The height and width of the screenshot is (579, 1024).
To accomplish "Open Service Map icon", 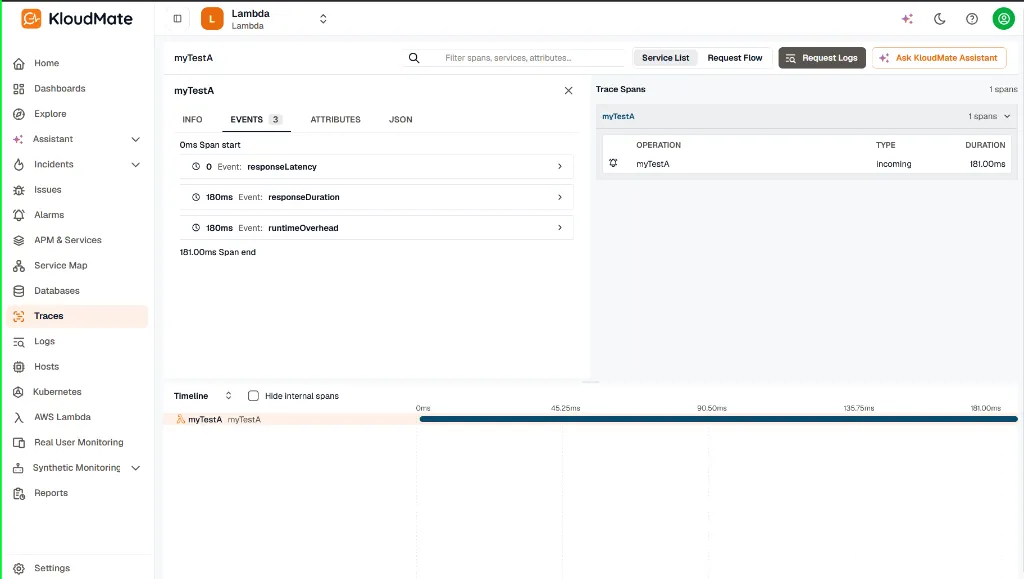I will [19, 266].
